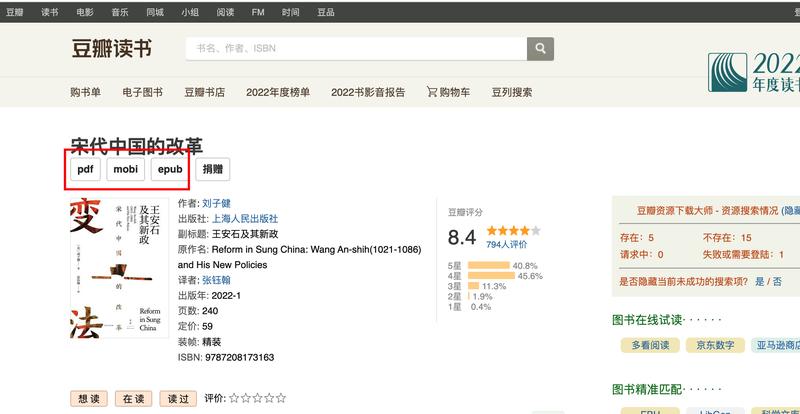Click the 不存在：15 status text
Image resolution: width=800 pixels, height=414 pixels.
pyautogui.click(x=727, y=238)
